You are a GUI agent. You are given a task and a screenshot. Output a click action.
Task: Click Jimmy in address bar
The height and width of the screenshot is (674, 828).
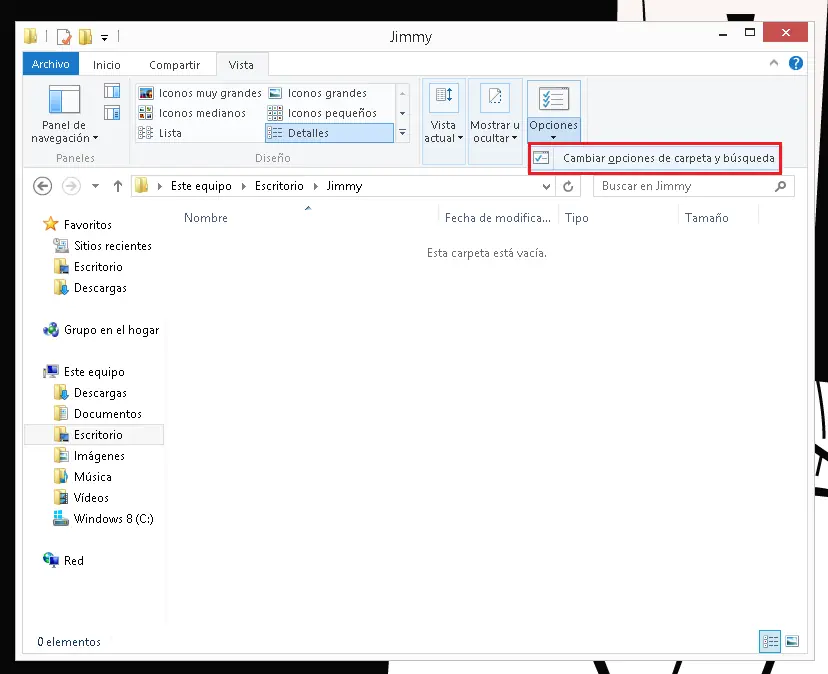tap(344, 186)
